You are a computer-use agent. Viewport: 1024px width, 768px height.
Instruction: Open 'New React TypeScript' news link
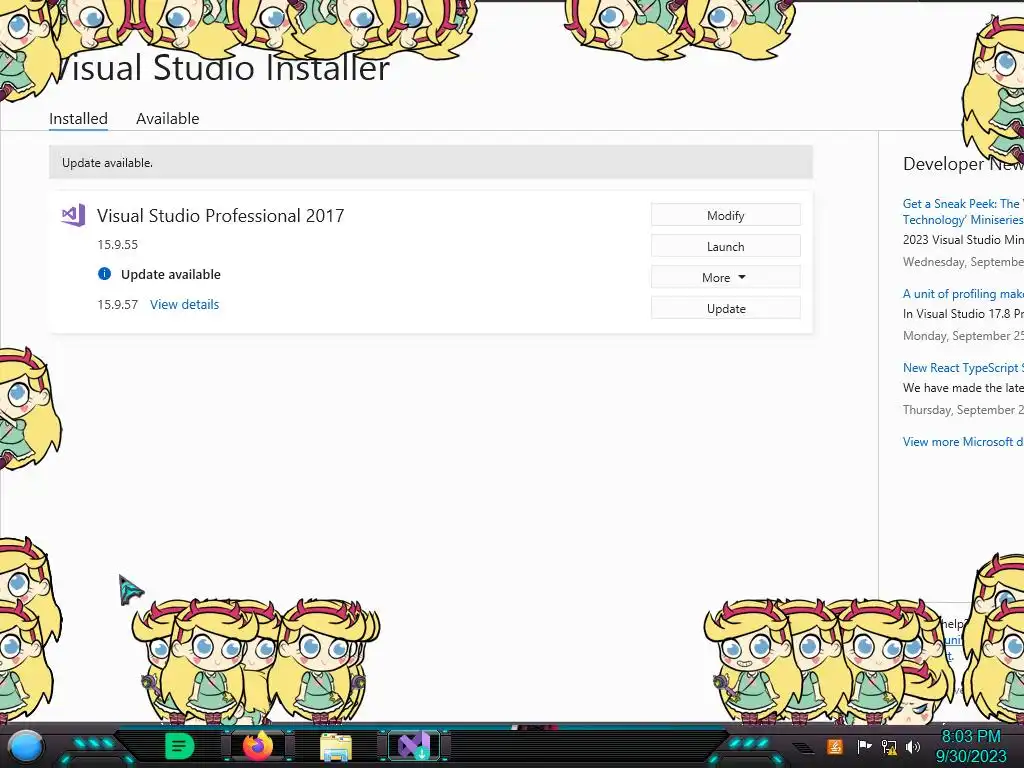pos(963,368)
